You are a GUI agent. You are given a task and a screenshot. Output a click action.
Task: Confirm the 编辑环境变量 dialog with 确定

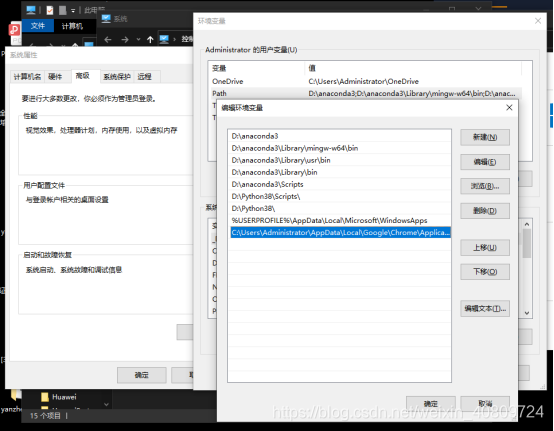click(430, 403)
